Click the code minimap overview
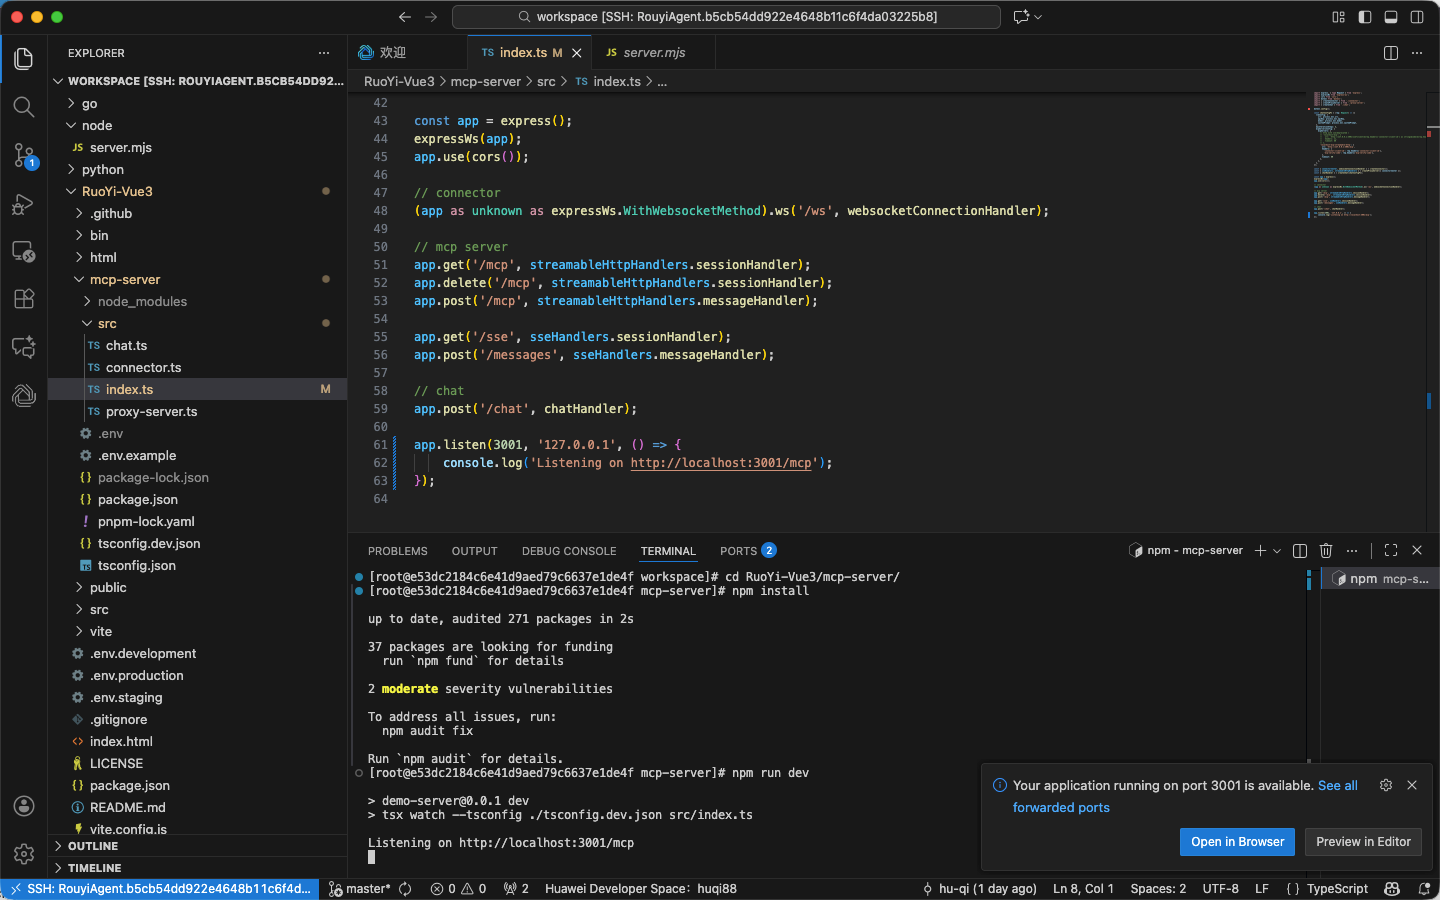Viewport: 1440px width, 900px height. 1368,155
